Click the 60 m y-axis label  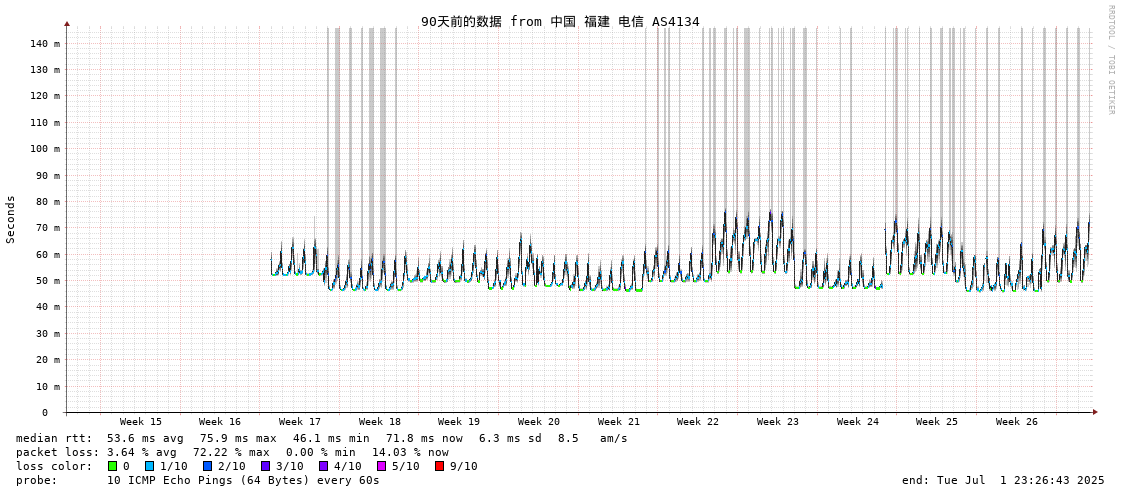[x=48, y=255]
